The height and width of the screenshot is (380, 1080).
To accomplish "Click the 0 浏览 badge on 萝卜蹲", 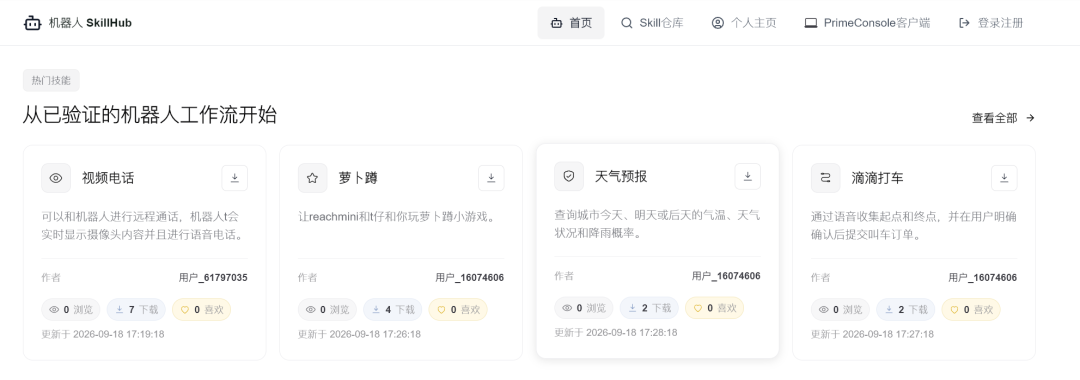I will (328, 310).
